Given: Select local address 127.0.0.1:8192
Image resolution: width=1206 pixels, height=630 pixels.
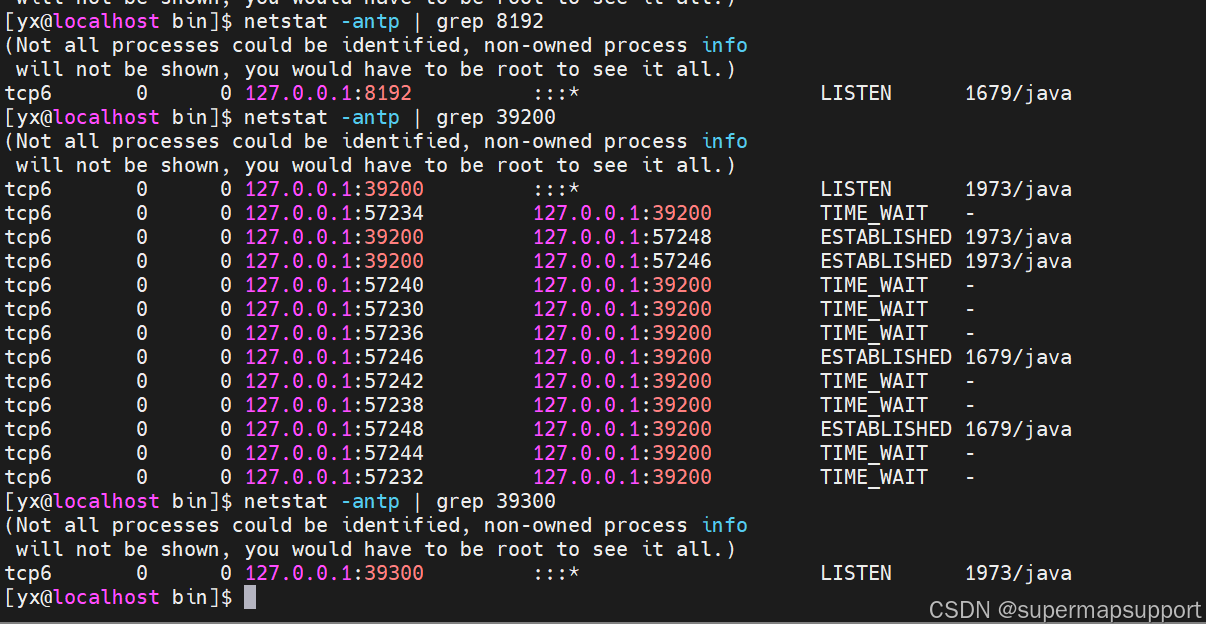Looking at the screenshot, I should pos(328,93).
